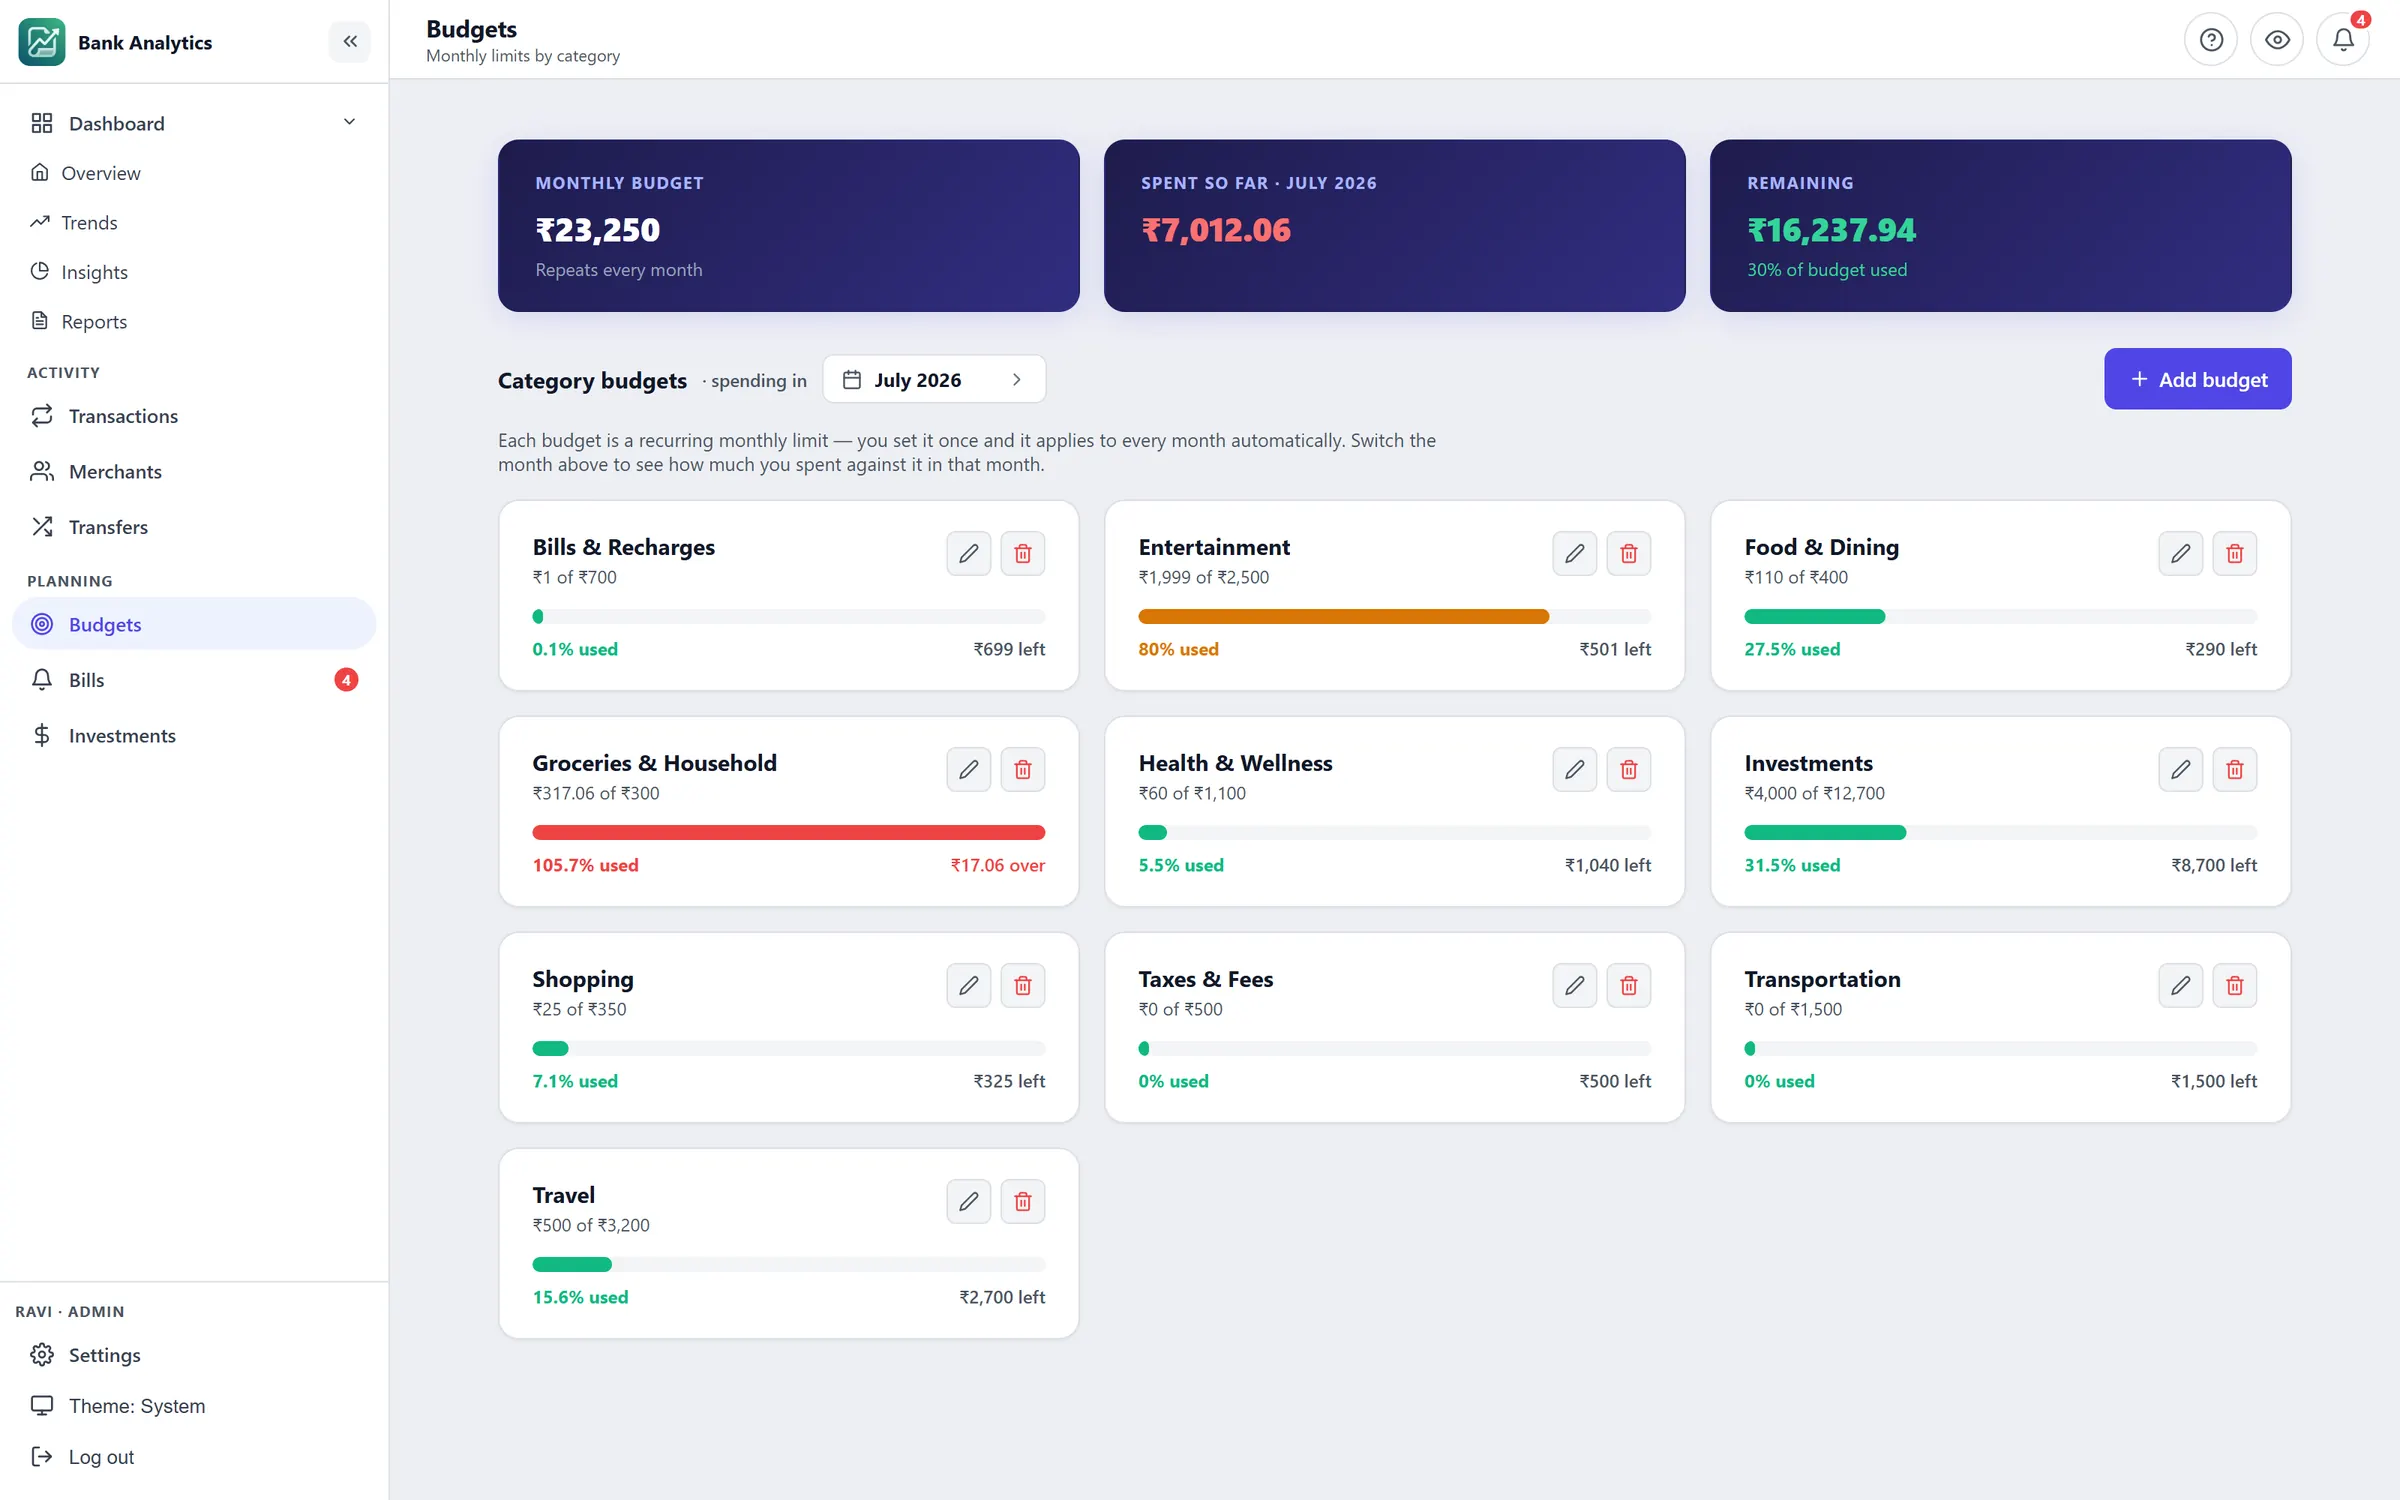The width and height of the screenshot is (2400, 1500).
Task: Delete the Taxes & Fees budget
Action: click(1628, 985)
